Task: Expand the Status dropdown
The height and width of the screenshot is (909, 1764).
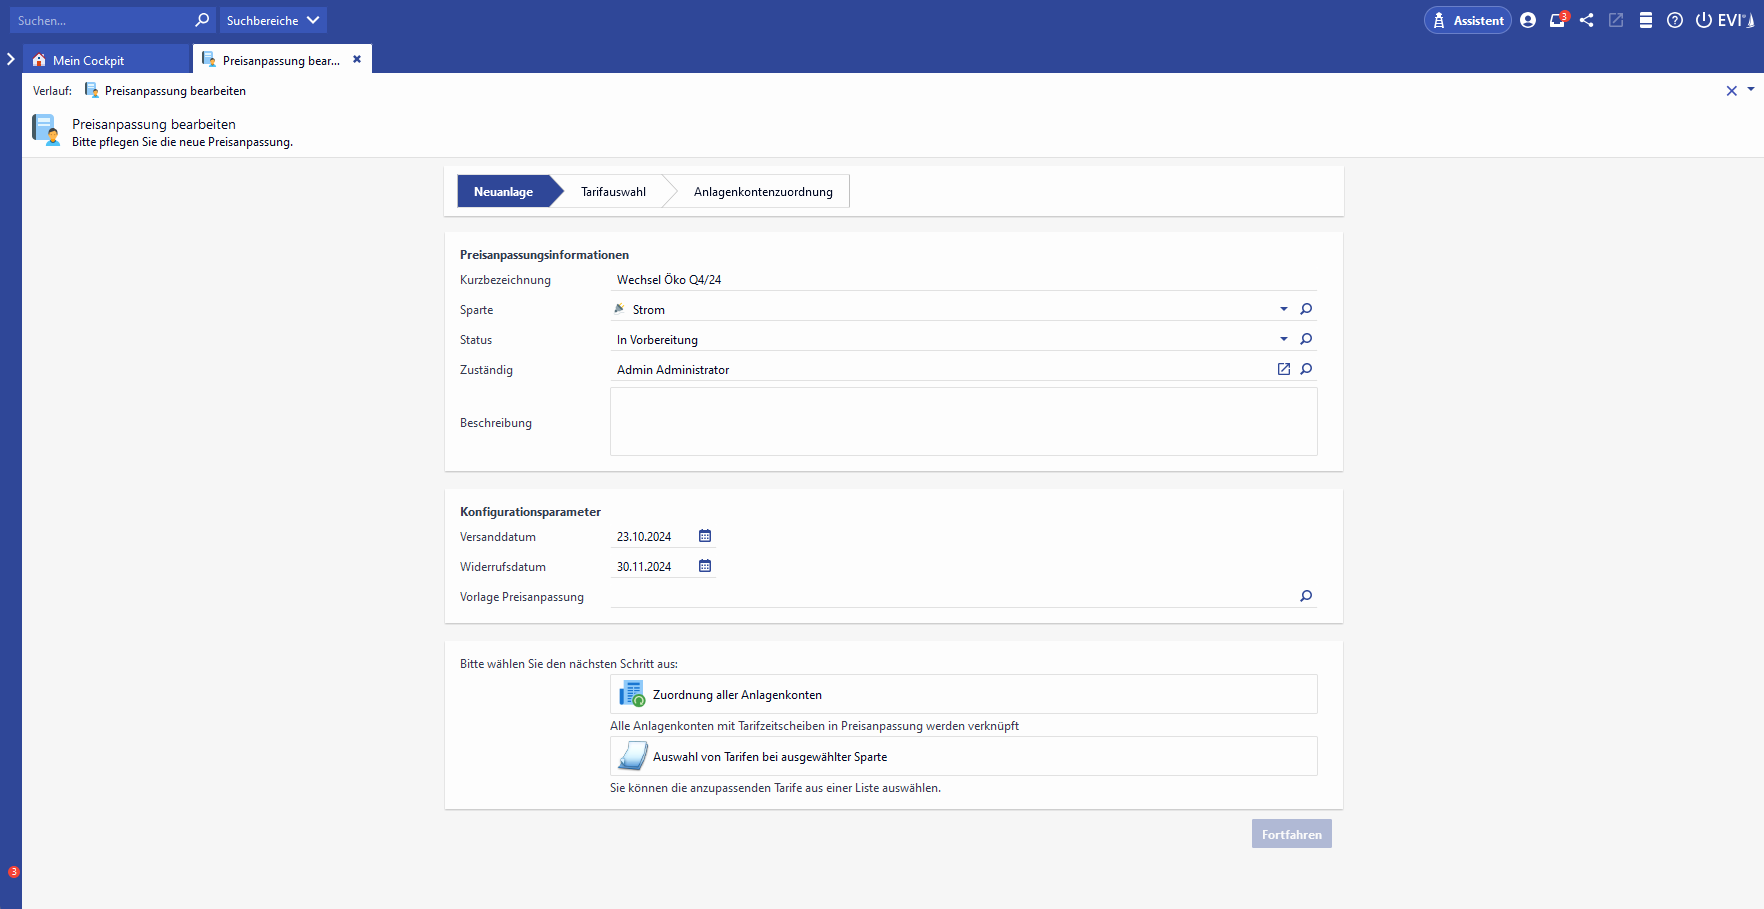Action: (1284, 339)
